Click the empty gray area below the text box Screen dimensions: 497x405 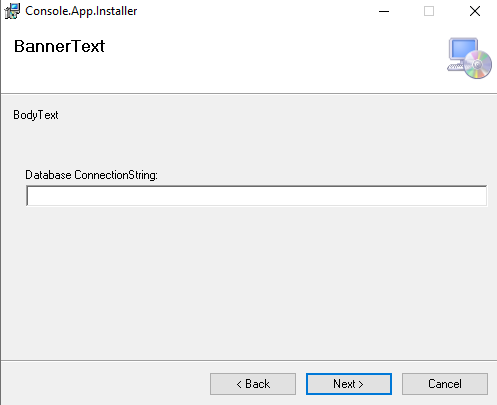tap(249, 283)
